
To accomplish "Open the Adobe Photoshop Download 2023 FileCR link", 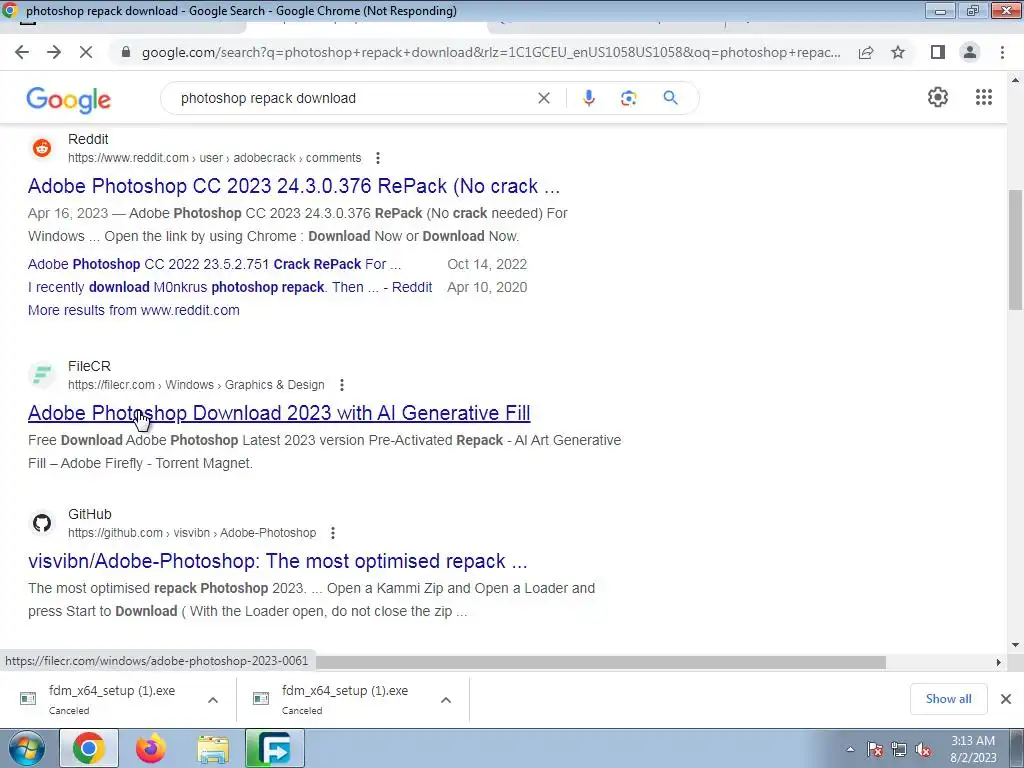I will 279,413.
